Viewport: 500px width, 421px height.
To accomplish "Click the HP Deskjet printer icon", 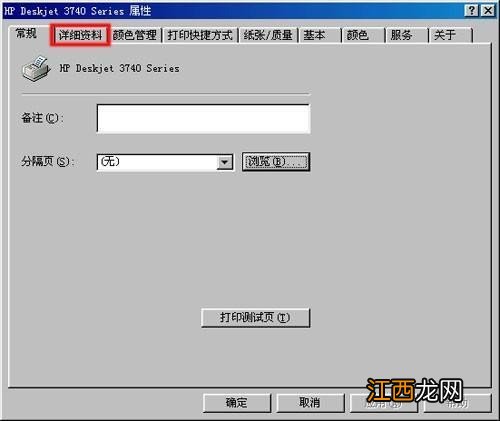I will (x=36, y=68).
